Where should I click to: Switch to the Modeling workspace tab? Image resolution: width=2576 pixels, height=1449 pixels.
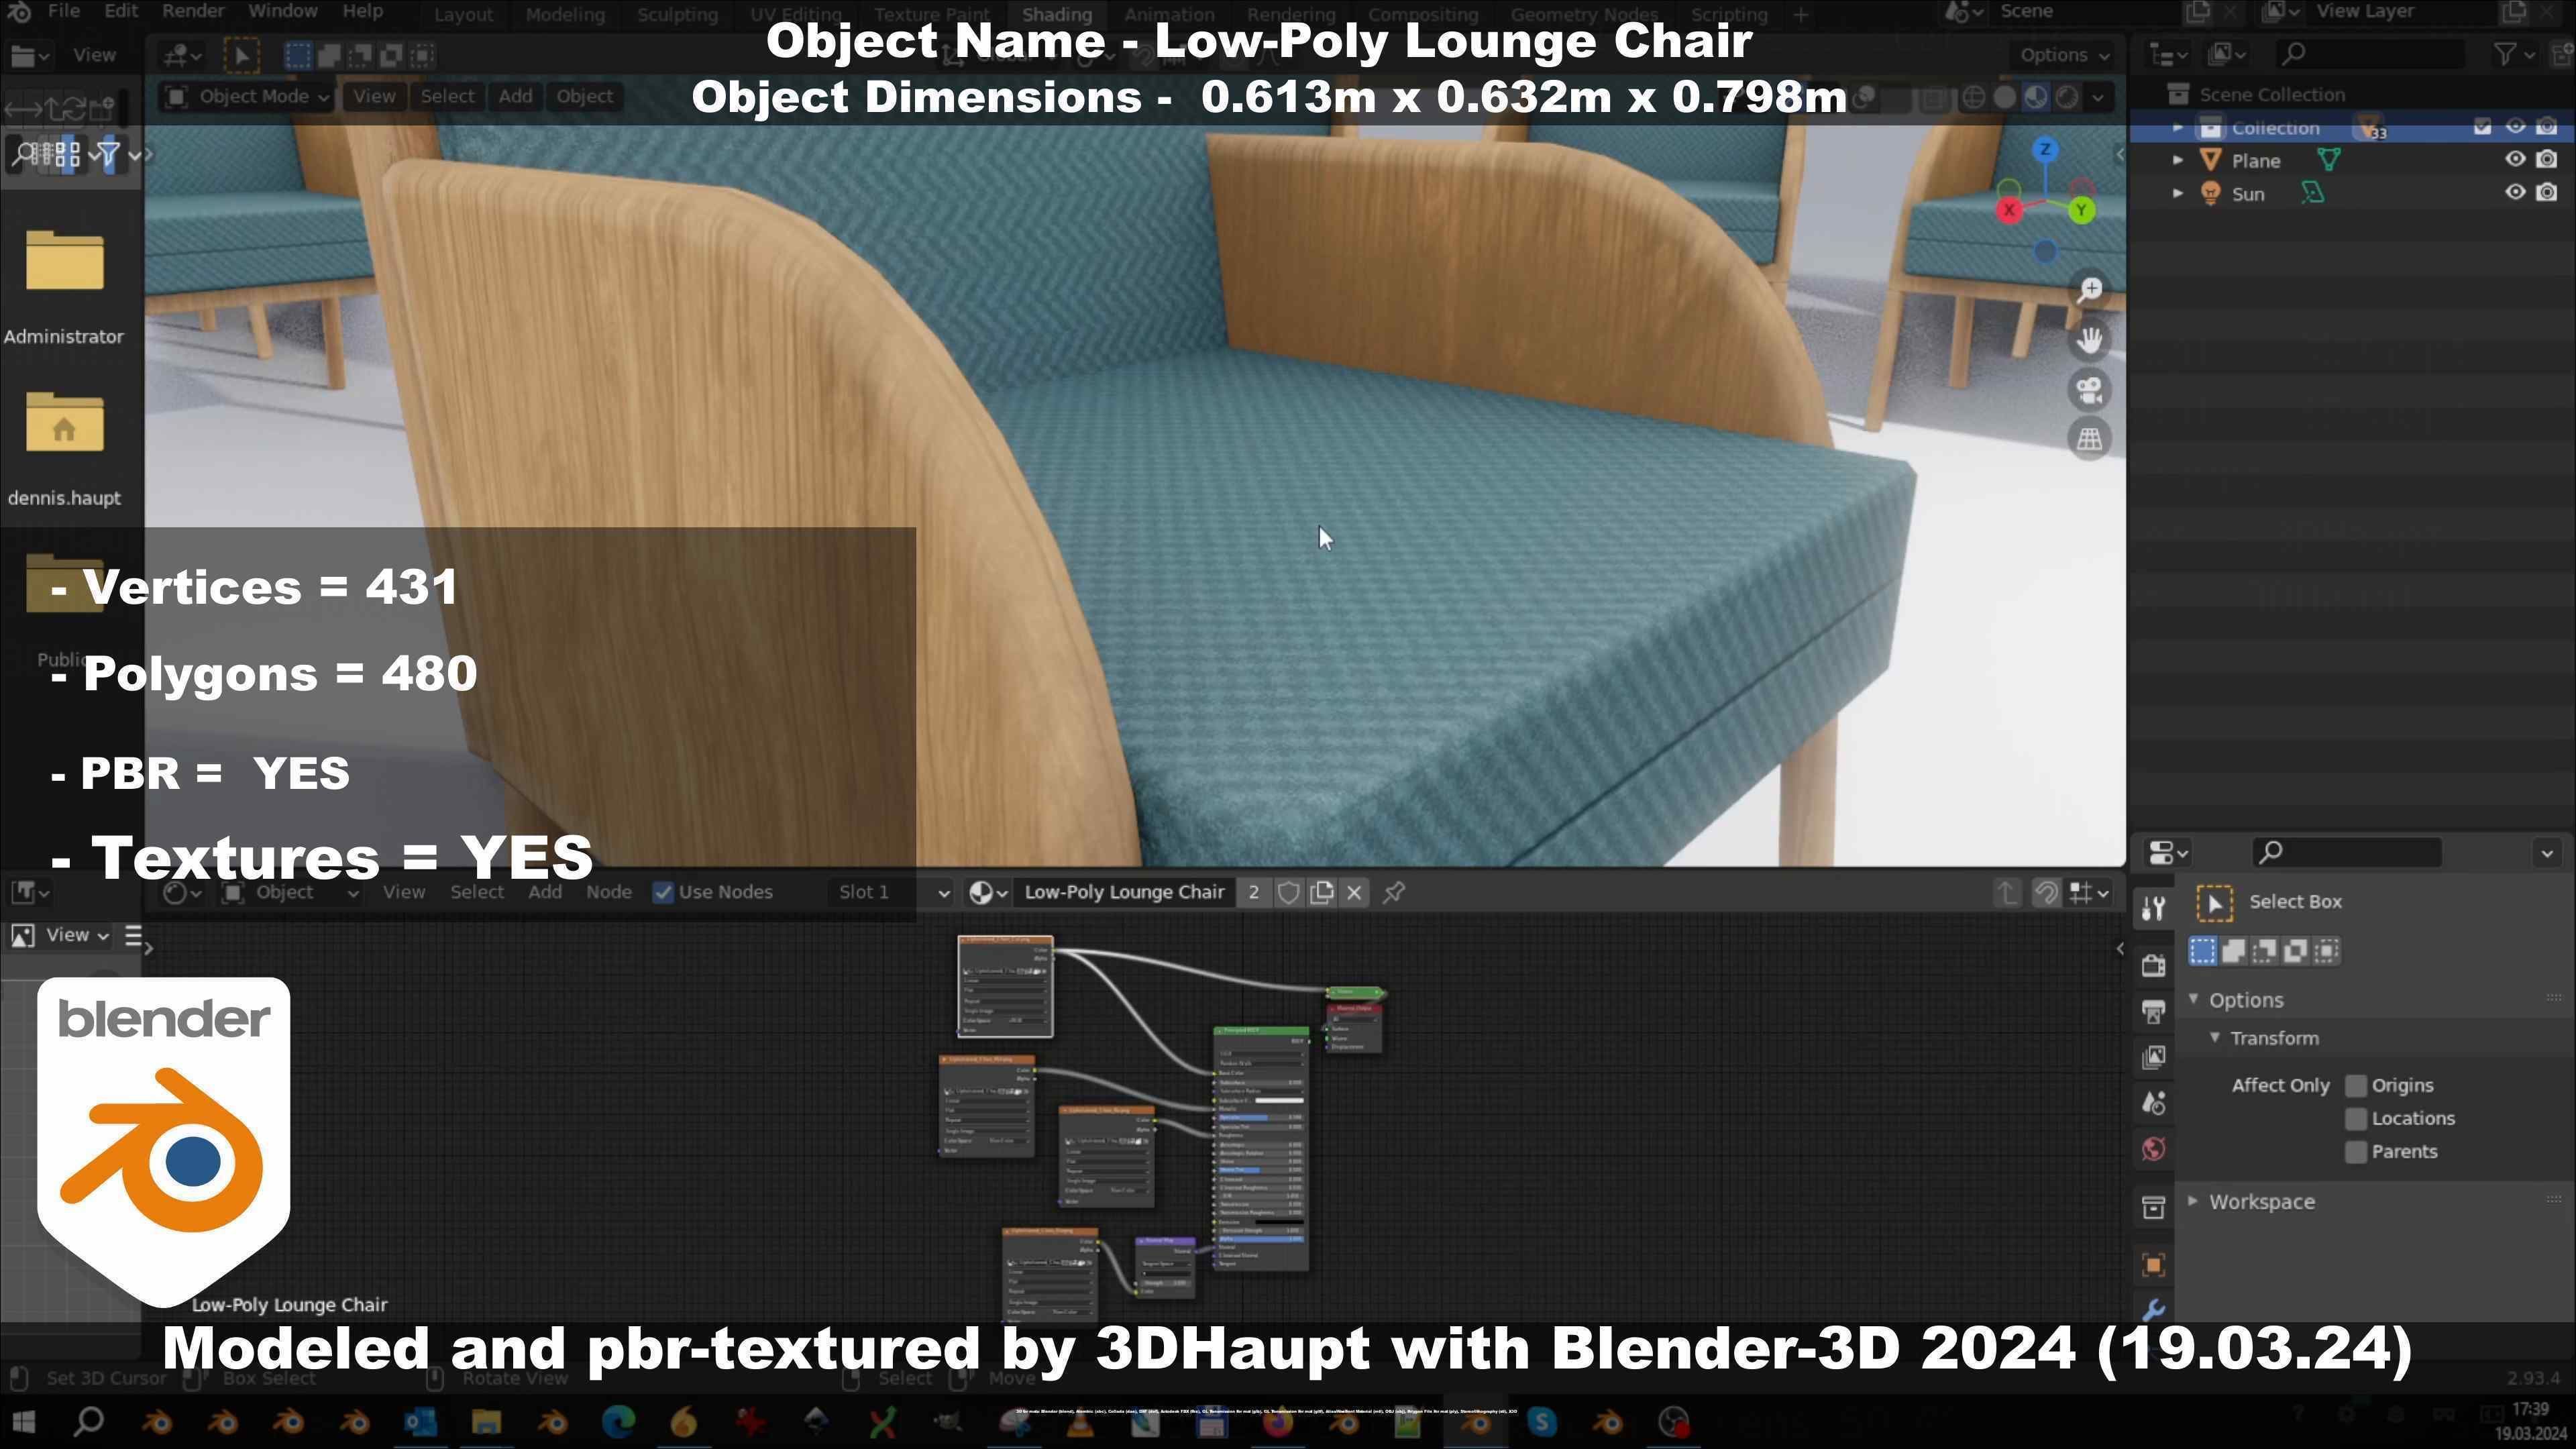tap(565, 15)
